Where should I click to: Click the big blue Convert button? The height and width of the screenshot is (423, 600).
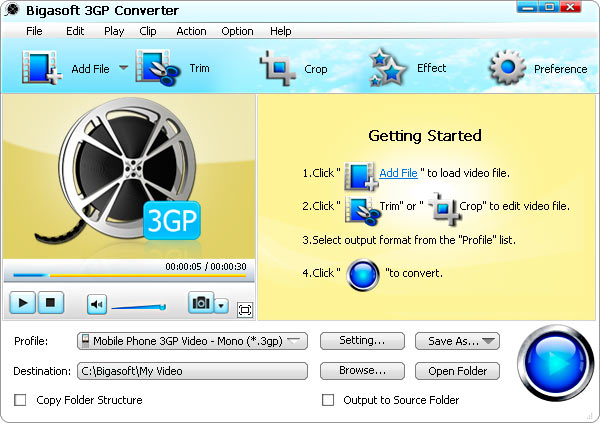tap(556, 363)
